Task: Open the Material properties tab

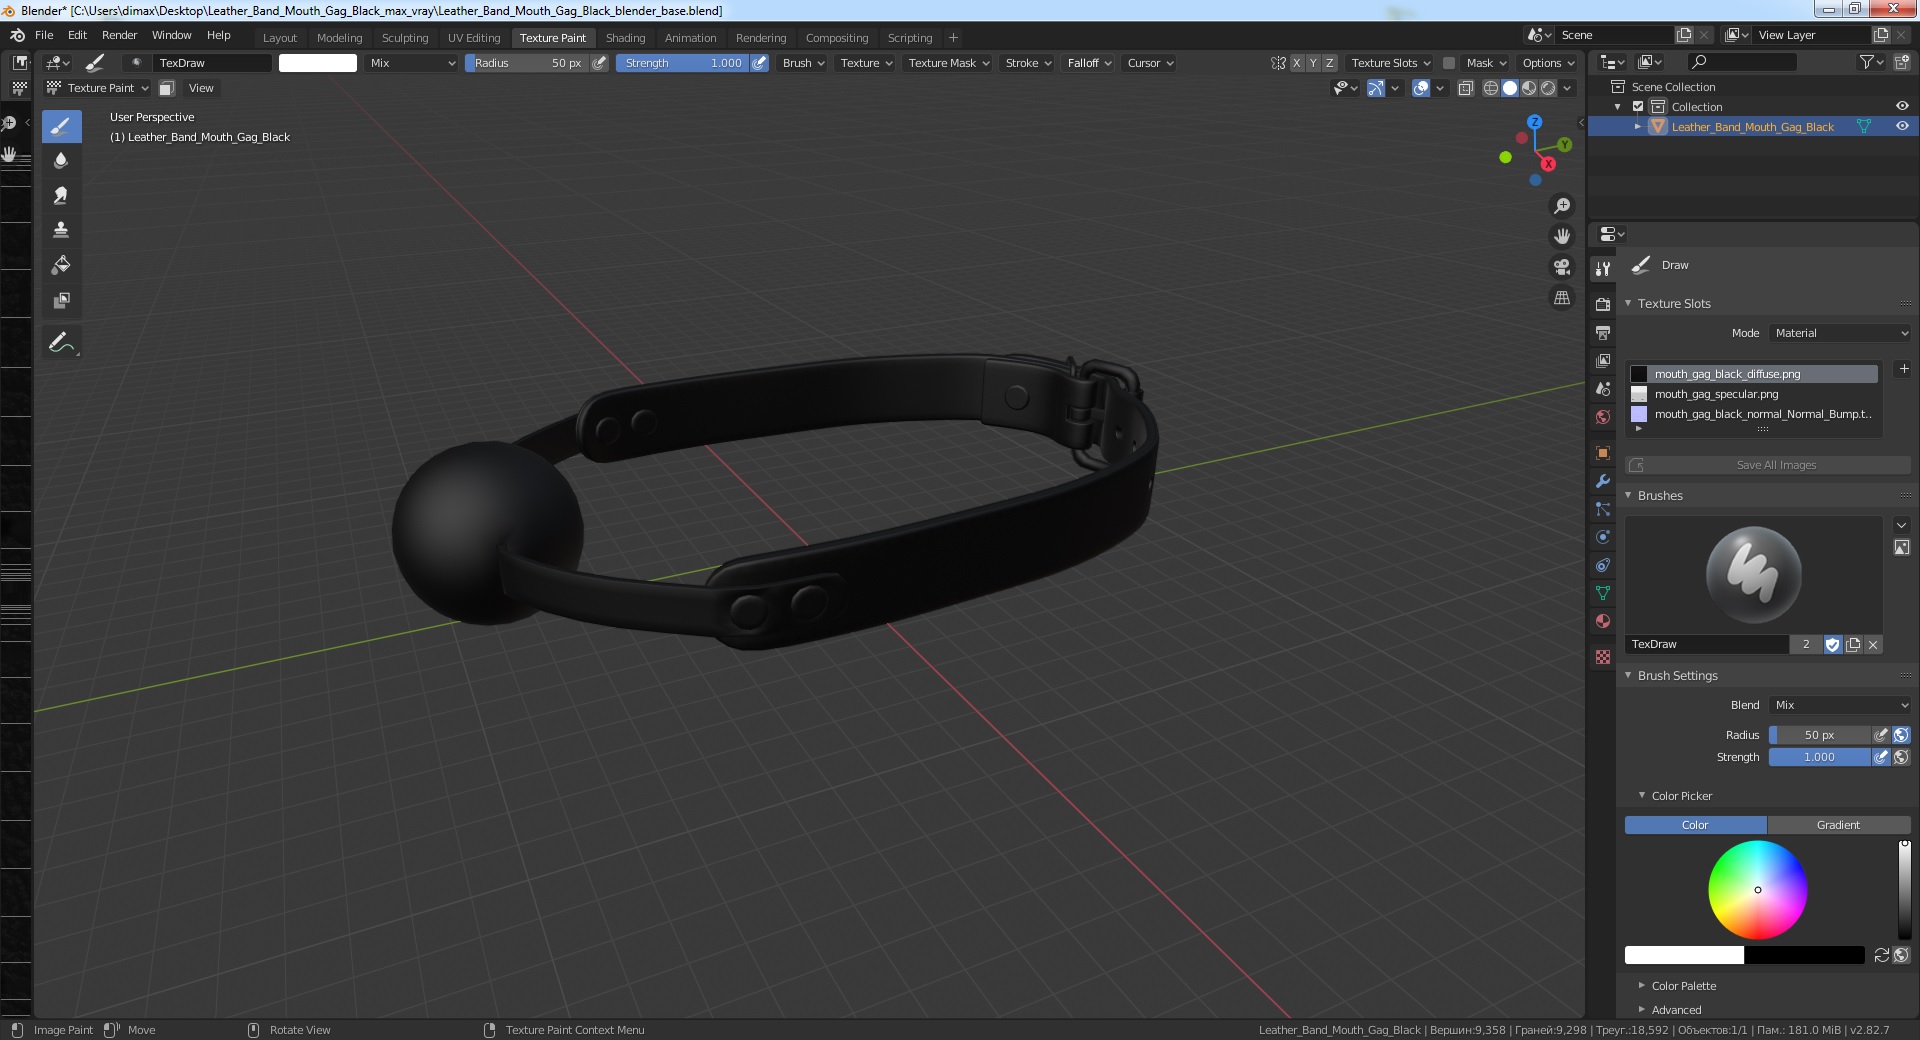Action: (1603, 621)
